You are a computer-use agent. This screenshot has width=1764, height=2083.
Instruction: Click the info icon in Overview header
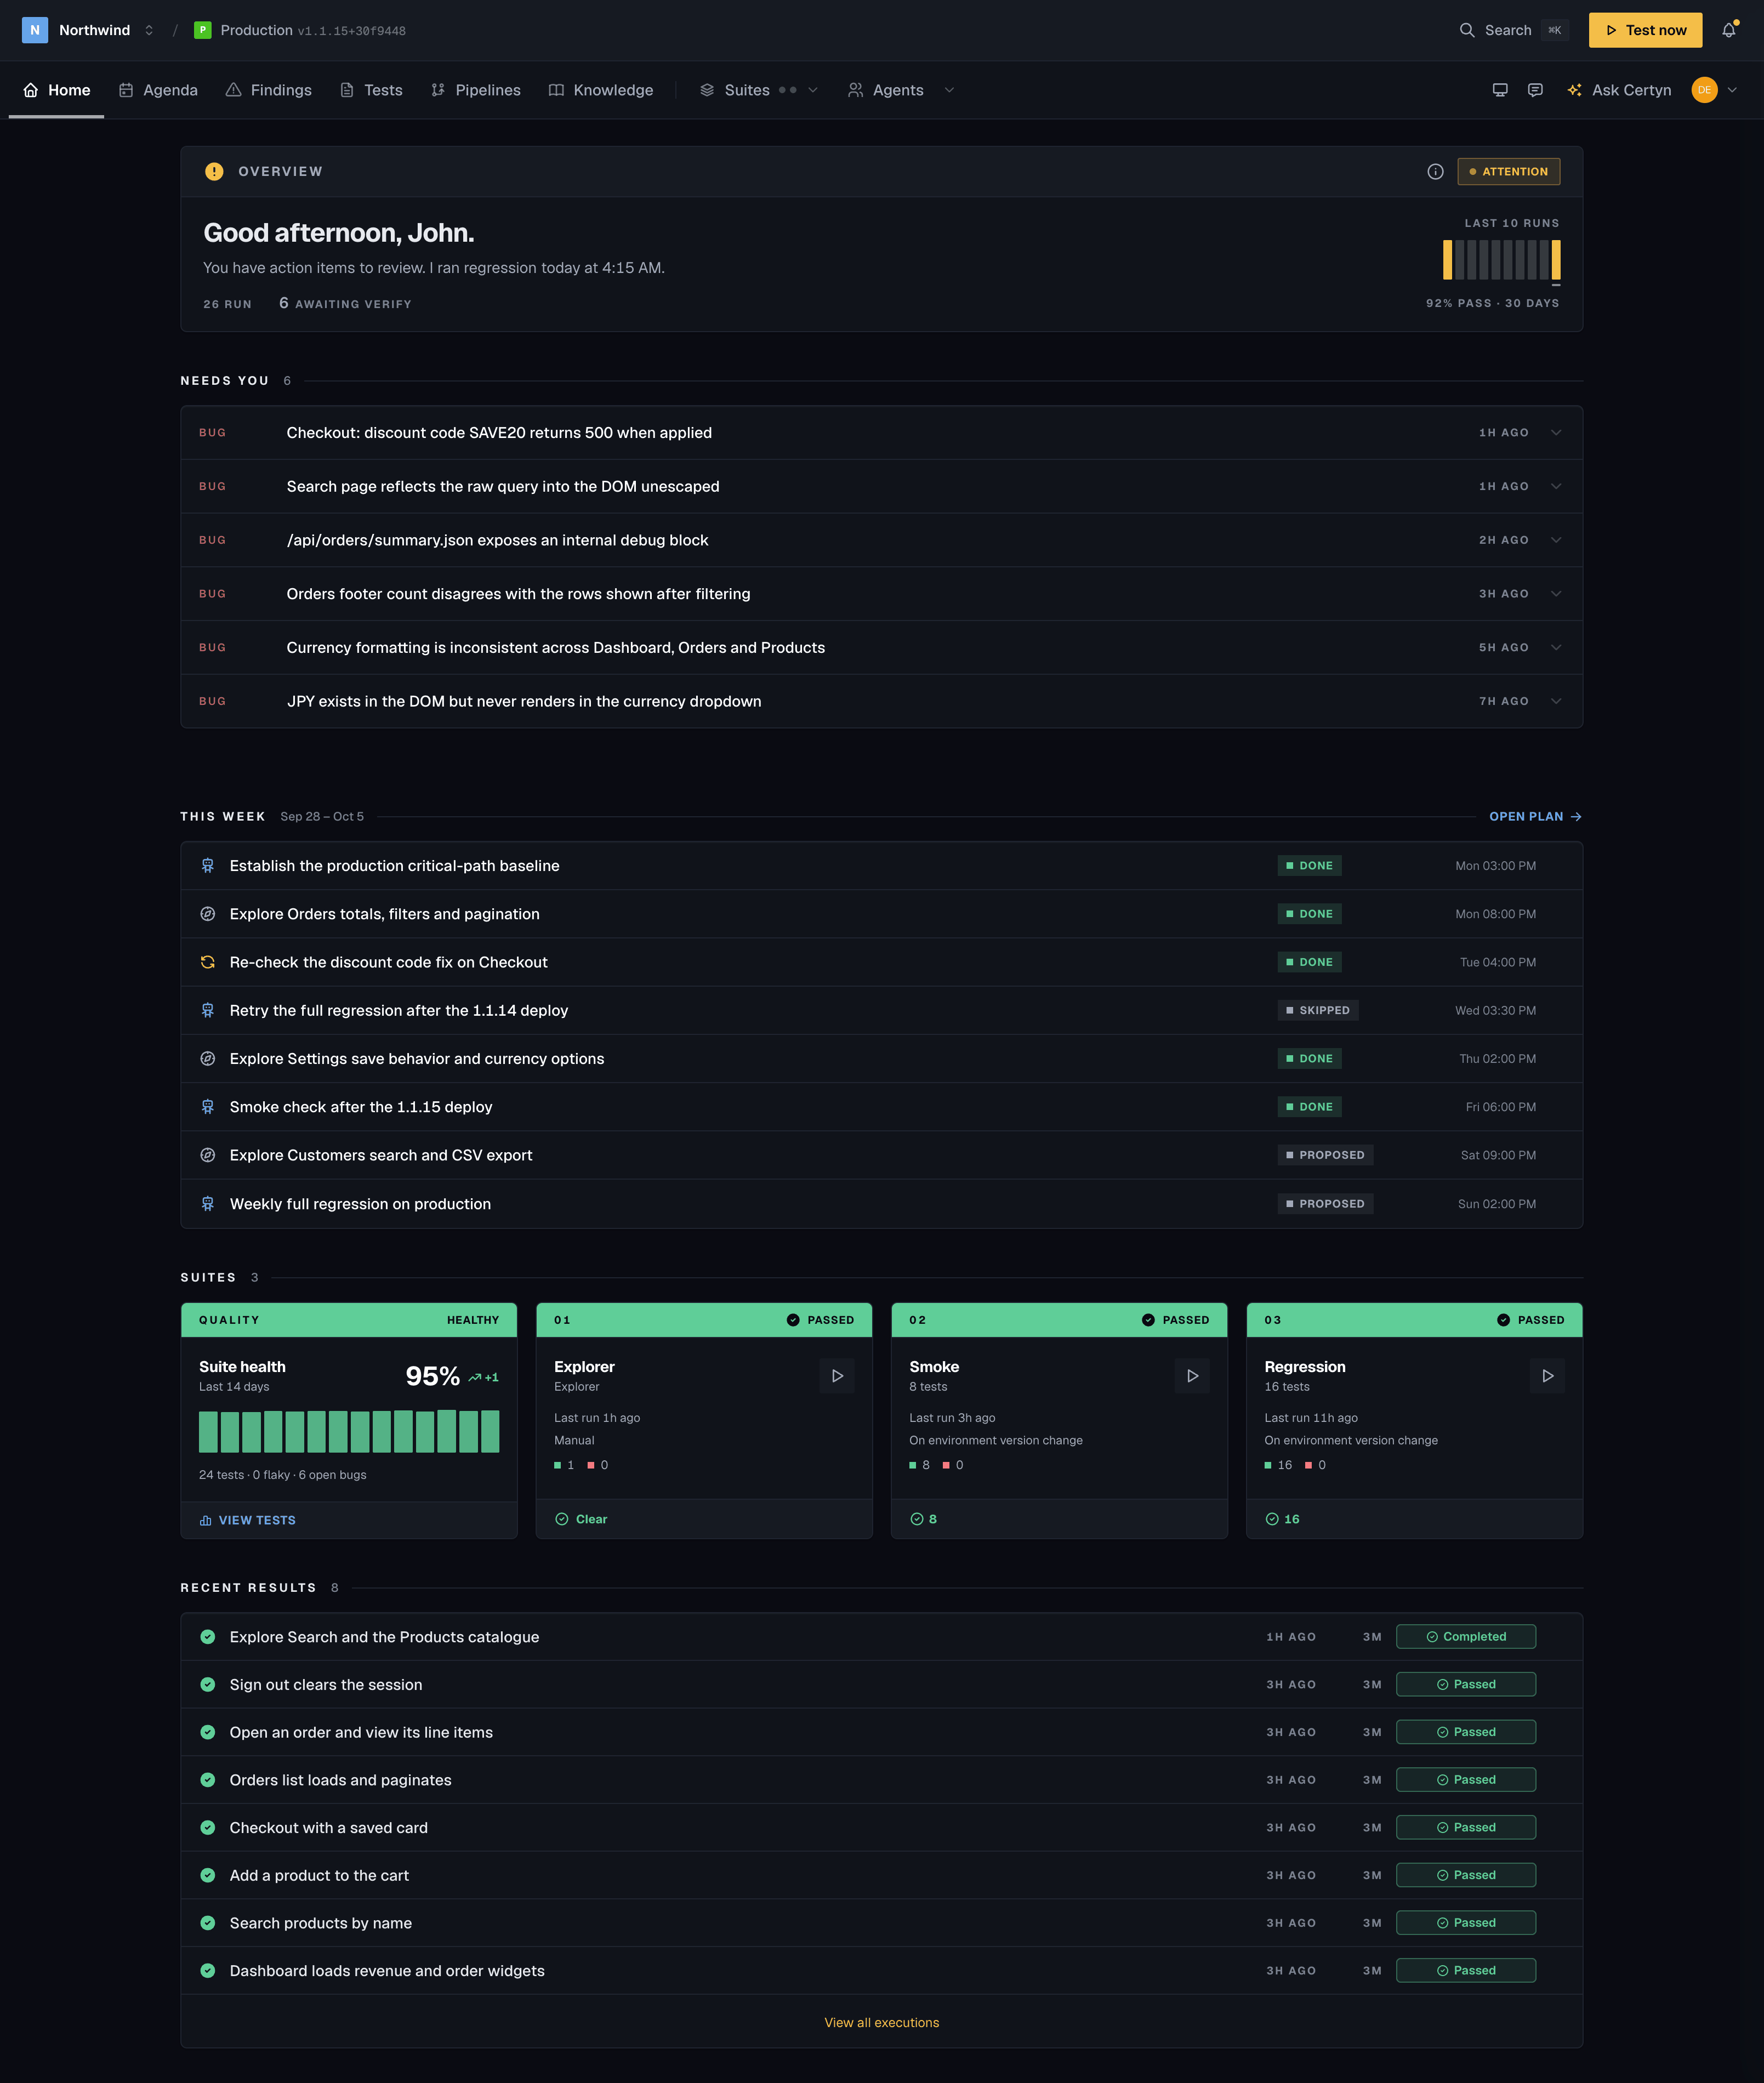[x=1435, y=172]
